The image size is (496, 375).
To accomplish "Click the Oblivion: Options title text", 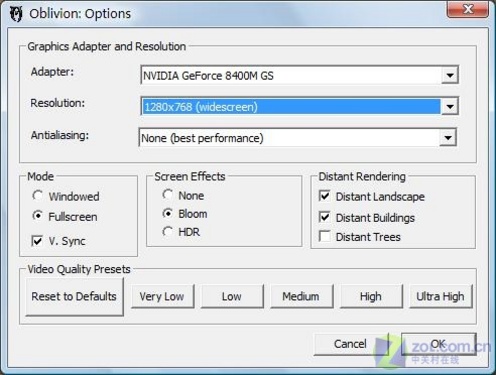I will (x=80, y=14).
